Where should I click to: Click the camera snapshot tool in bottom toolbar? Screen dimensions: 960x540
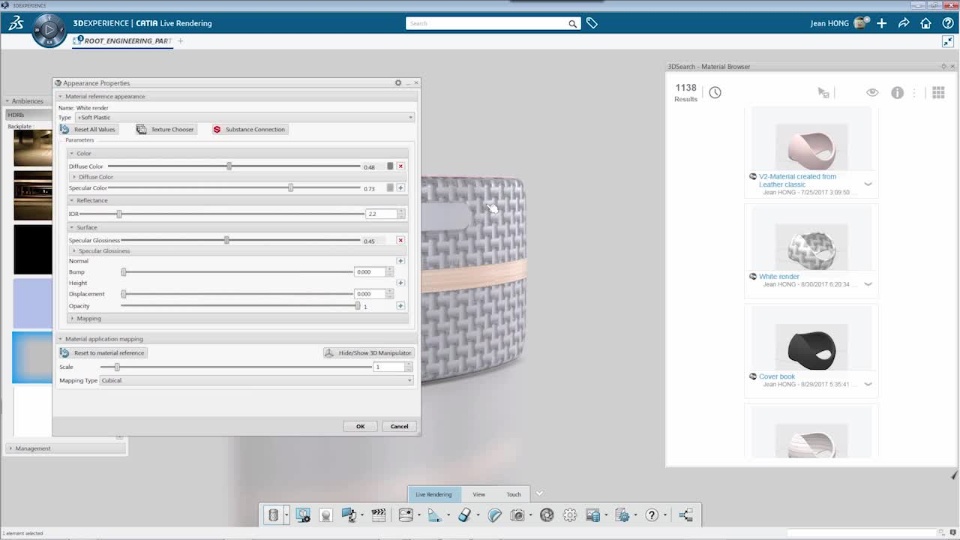pos(517,515)
